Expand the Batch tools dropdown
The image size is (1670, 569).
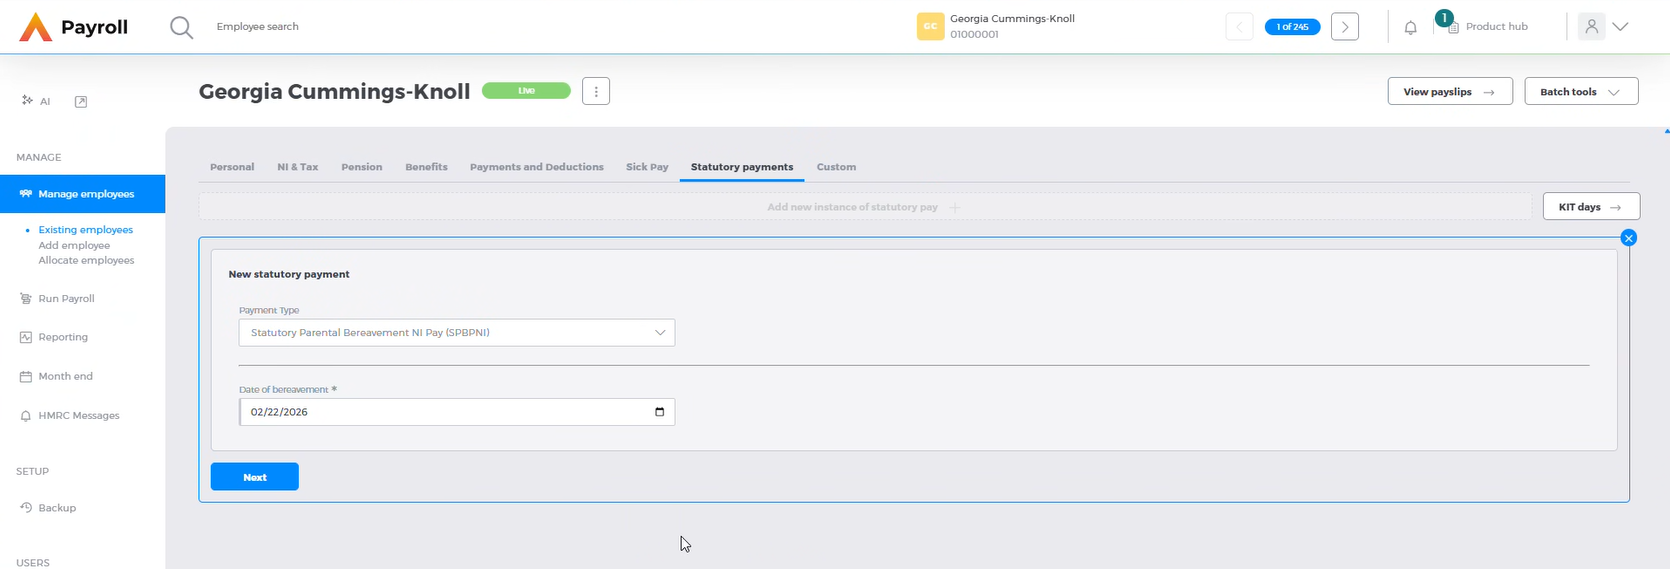pos(1581,91)
